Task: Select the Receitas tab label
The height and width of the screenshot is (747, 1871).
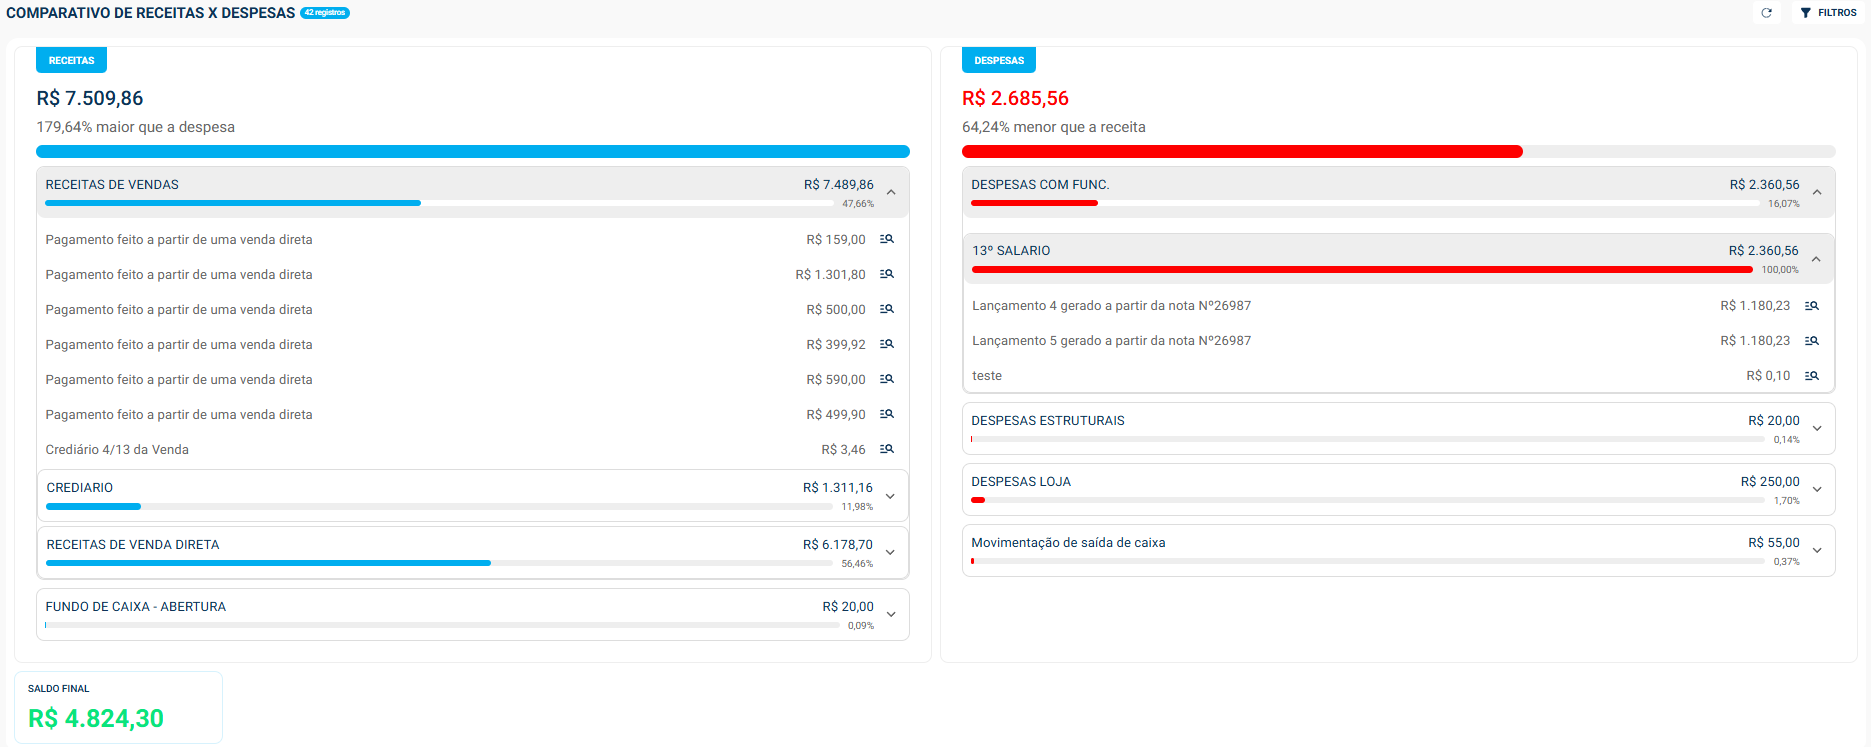Action: [71, 60]
